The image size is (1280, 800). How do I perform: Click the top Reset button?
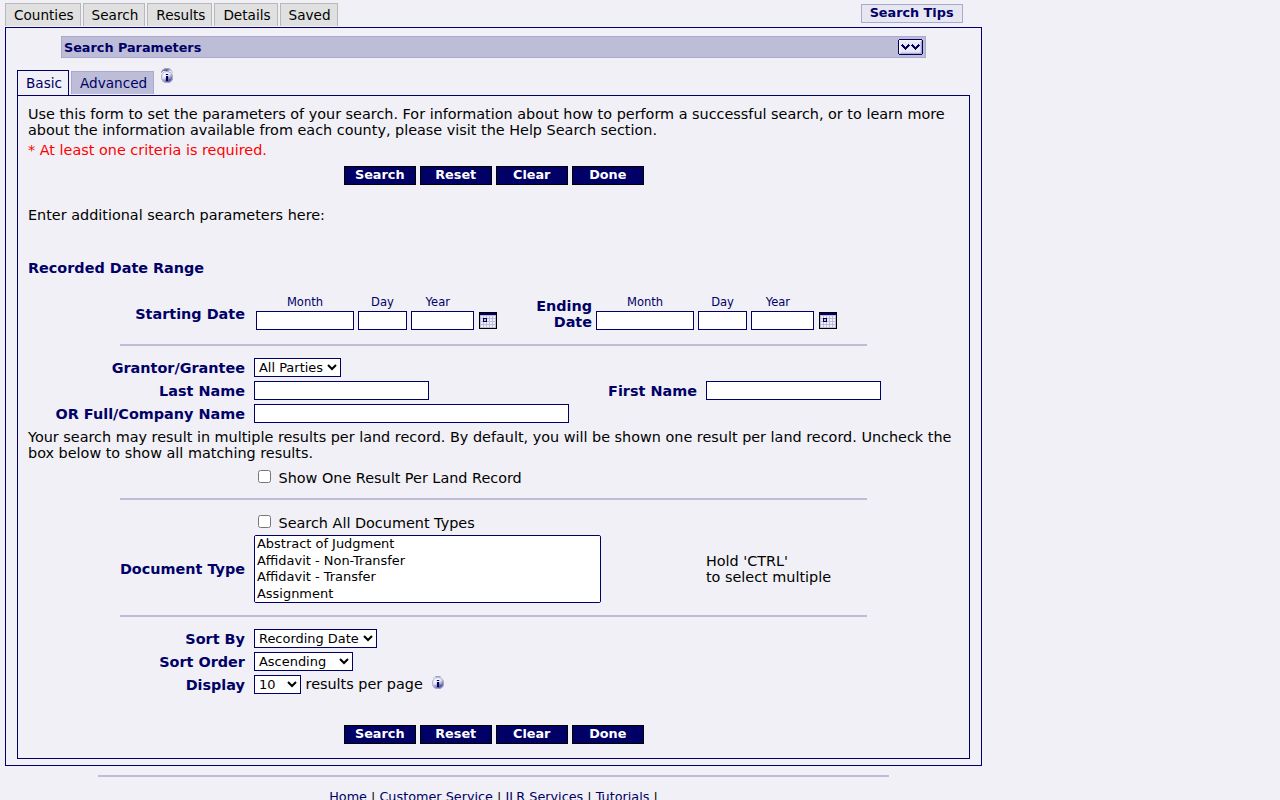(x=456, y=175)
